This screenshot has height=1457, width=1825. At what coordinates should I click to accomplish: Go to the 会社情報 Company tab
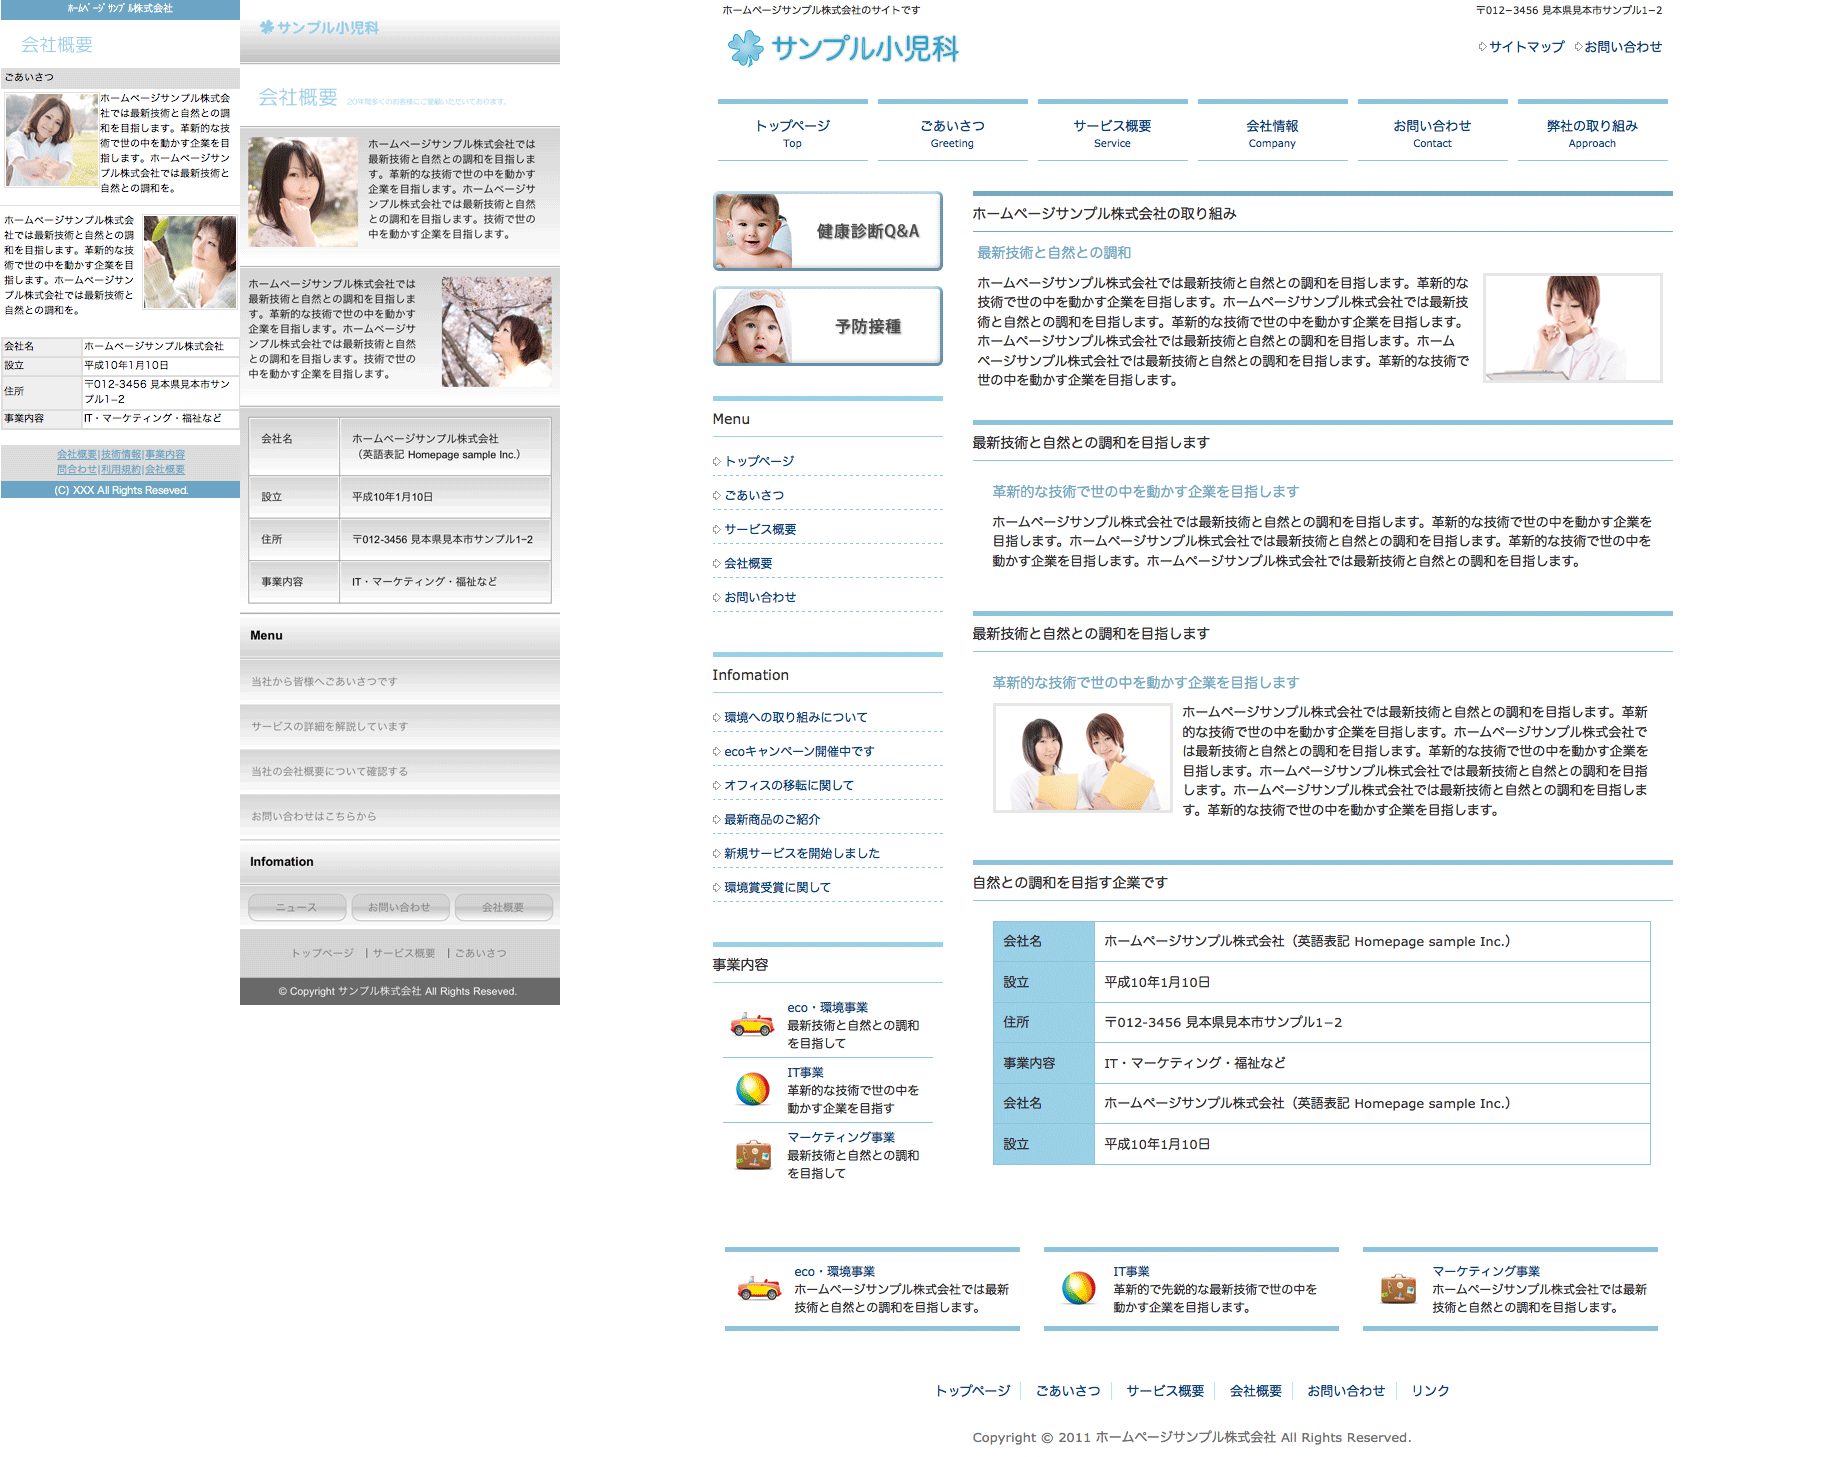[x=1272, y=132]
